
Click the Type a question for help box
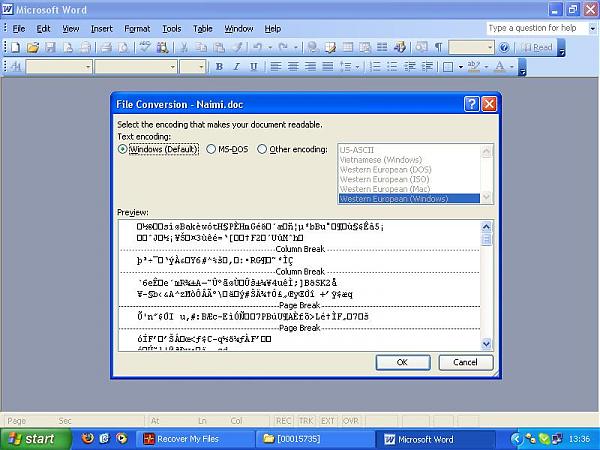click(537, 28)
